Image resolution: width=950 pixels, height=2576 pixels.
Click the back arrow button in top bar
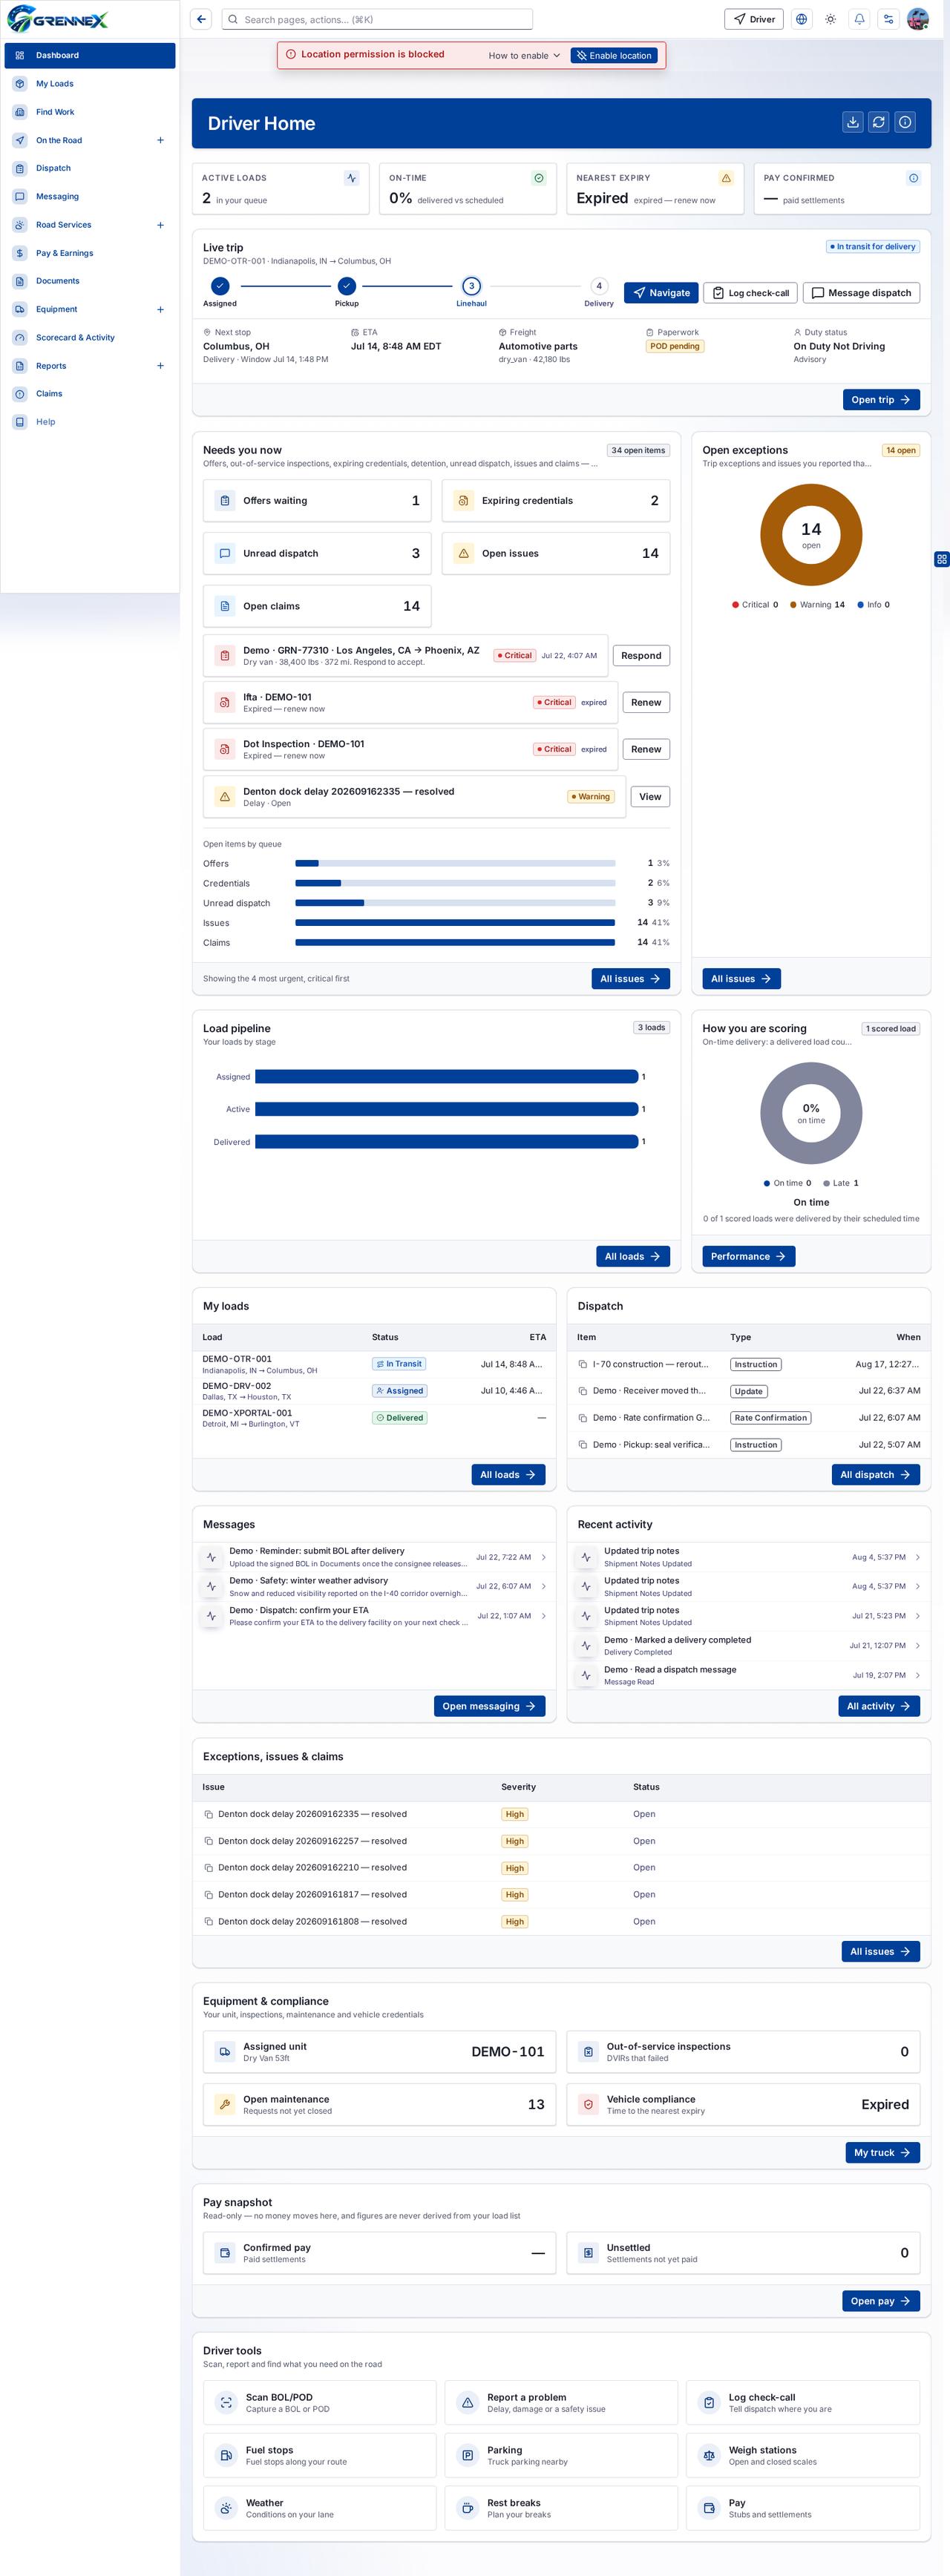(x=201, y=19)
